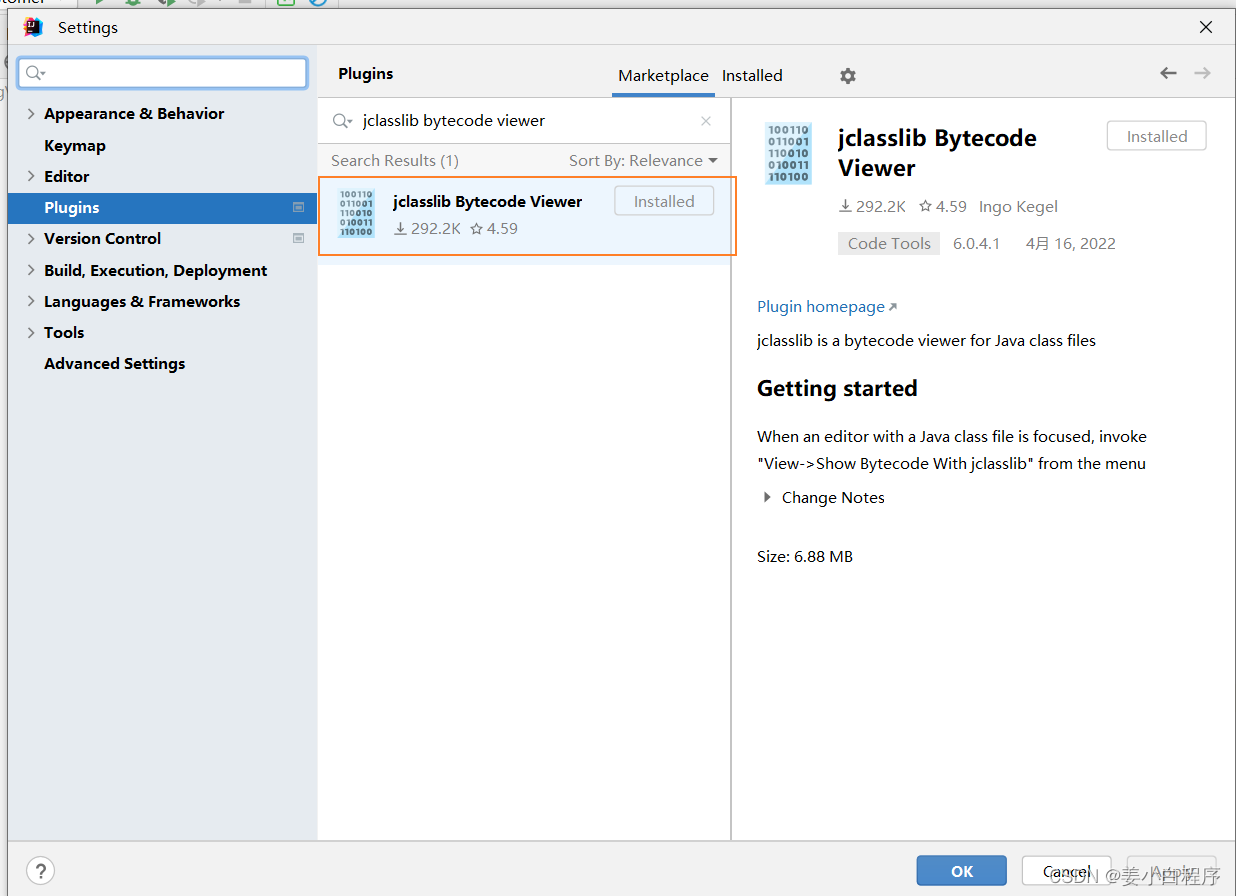Expand the Change Notes disclosure triangle
The image size is (1236, 896).
pyautogui.click(x=767, y=497)
